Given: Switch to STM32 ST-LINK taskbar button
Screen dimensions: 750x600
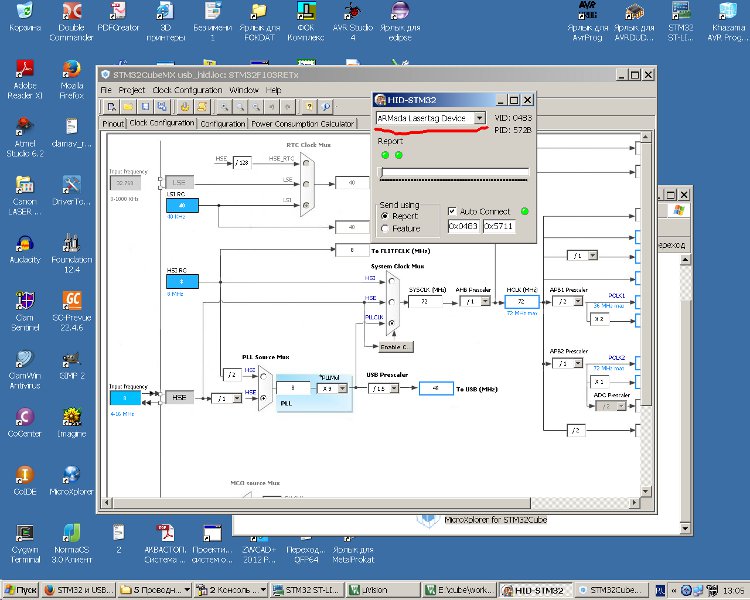Looking at the screenshot, I should (x=307, y=590).
